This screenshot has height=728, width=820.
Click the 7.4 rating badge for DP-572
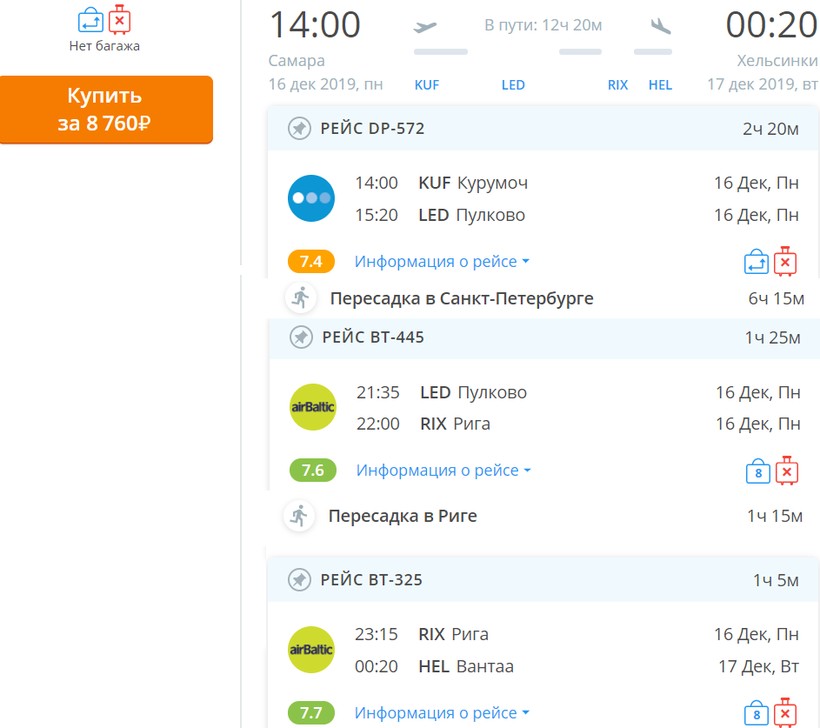coord(311,262)
